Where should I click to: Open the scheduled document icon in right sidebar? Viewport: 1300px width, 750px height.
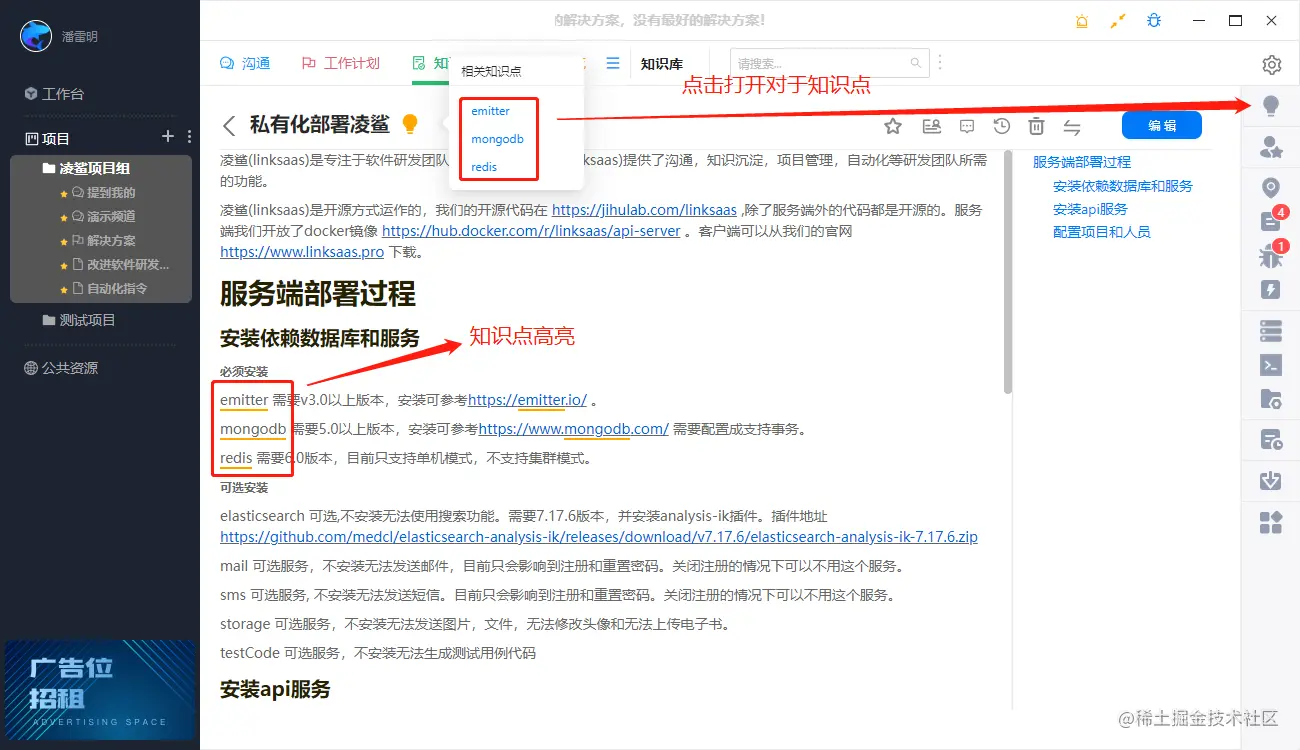point(1271,439)
